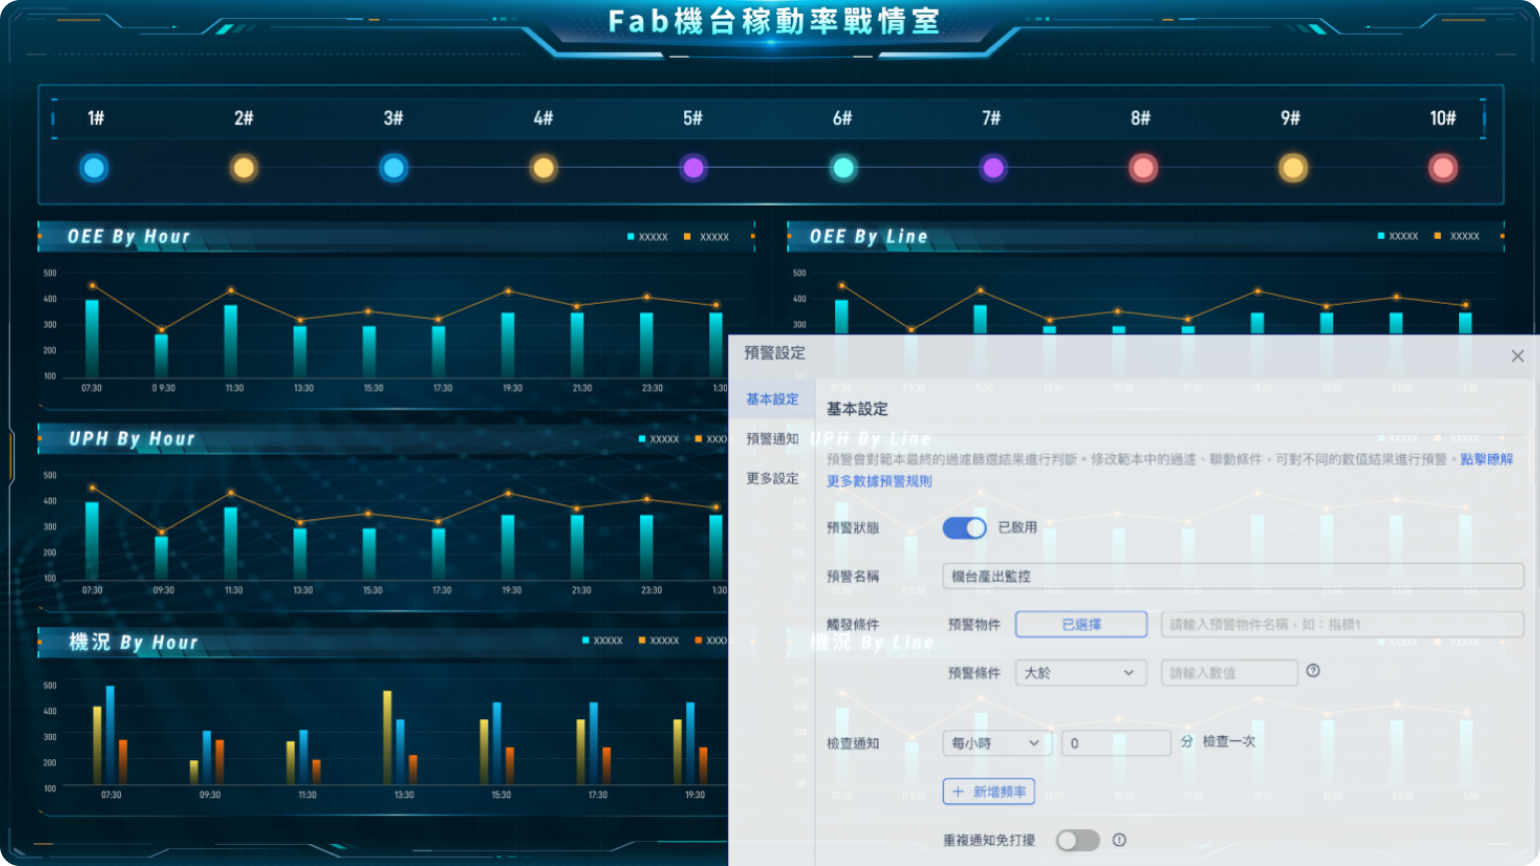Click the 預警設定 dialog title
Image resolution: width=1540 pixels, height=866 pixels.
774,353
